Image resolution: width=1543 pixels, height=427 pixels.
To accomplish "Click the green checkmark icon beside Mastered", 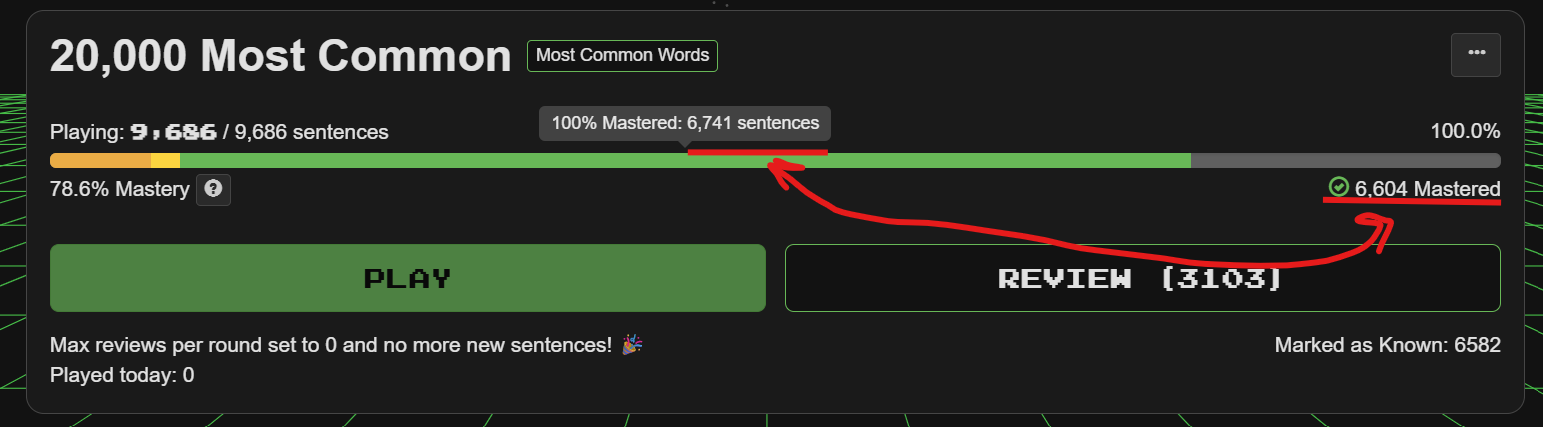I will 1338,187.
